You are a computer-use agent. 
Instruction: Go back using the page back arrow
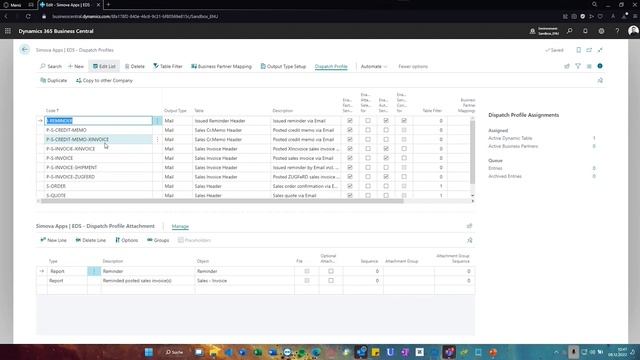point(24,50)
